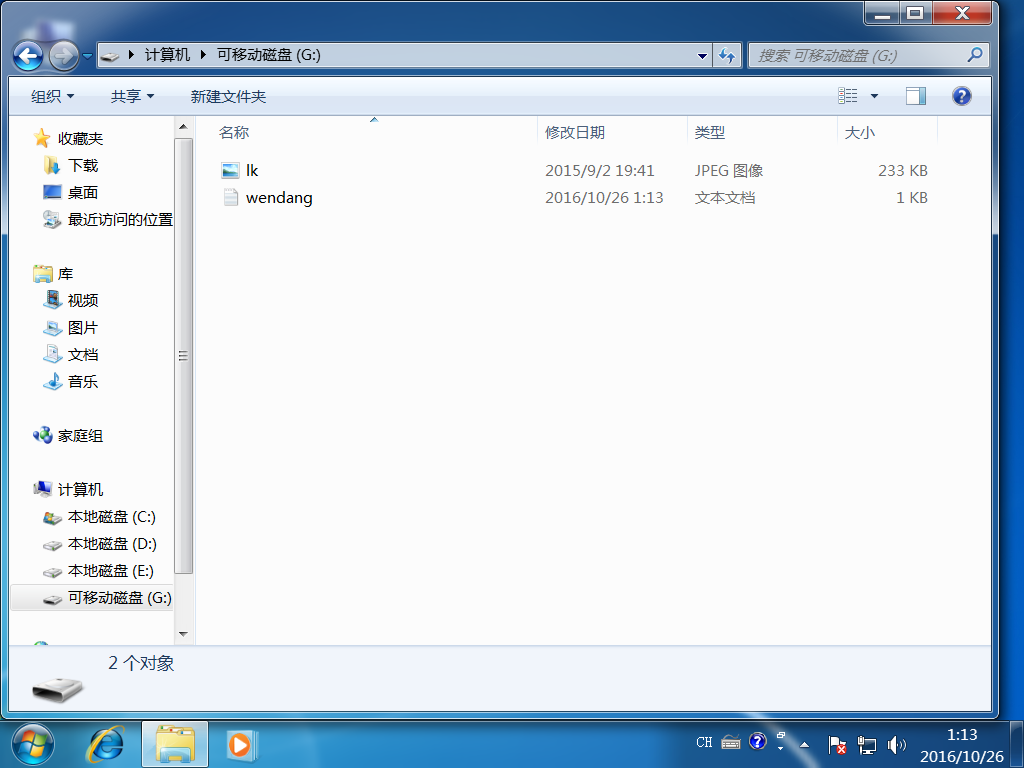This screenshot has width=1024, height=768.
Task: Select 库 in navigation pane
Action: point(65,274)
